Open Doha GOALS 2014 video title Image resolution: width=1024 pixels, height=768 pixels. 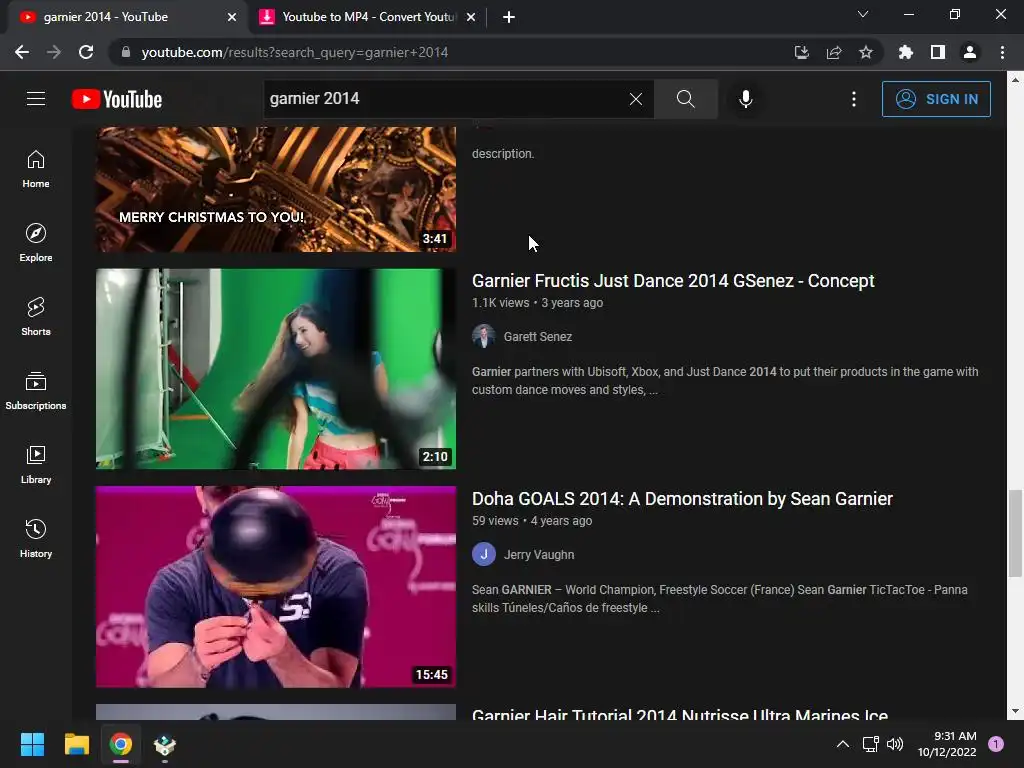[x=682, y=499]
